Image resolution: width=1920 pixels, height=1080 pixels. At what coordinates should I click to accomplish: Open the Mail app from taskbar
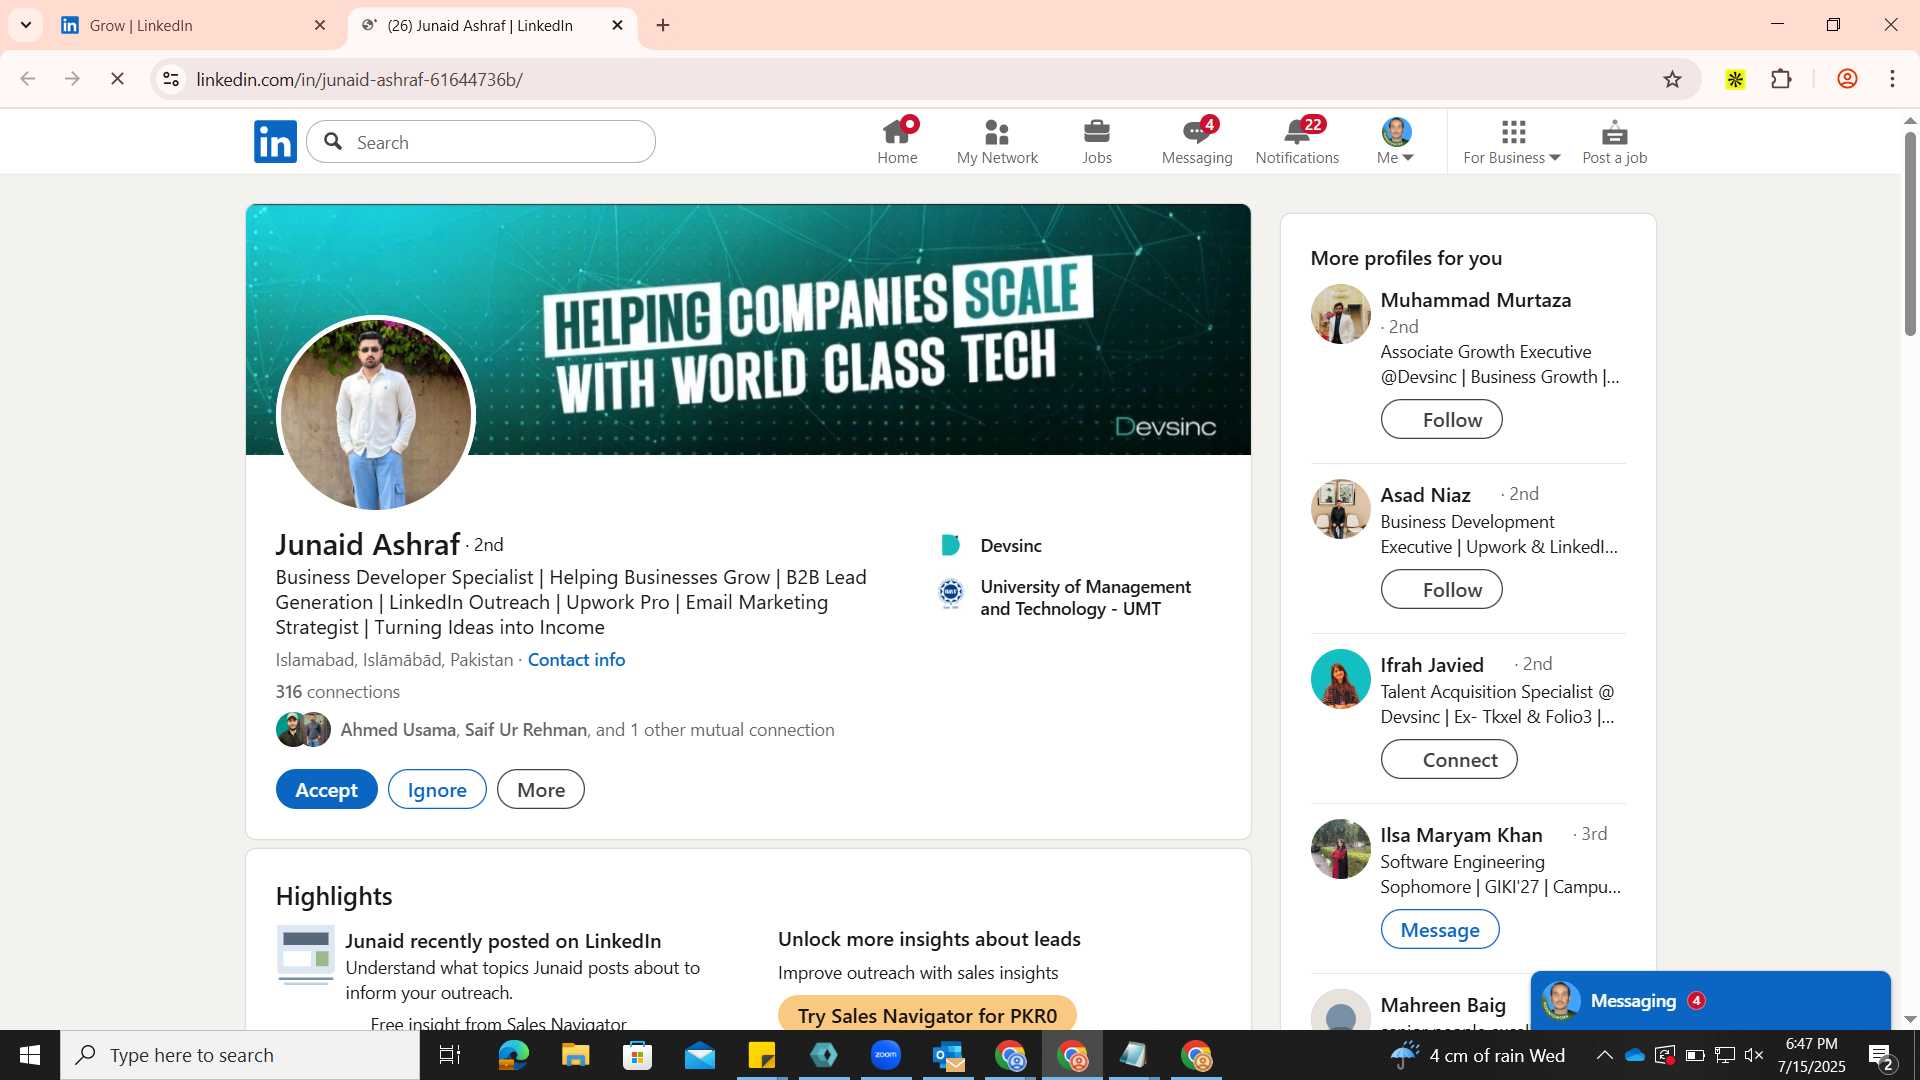(x=700, y=1055)
